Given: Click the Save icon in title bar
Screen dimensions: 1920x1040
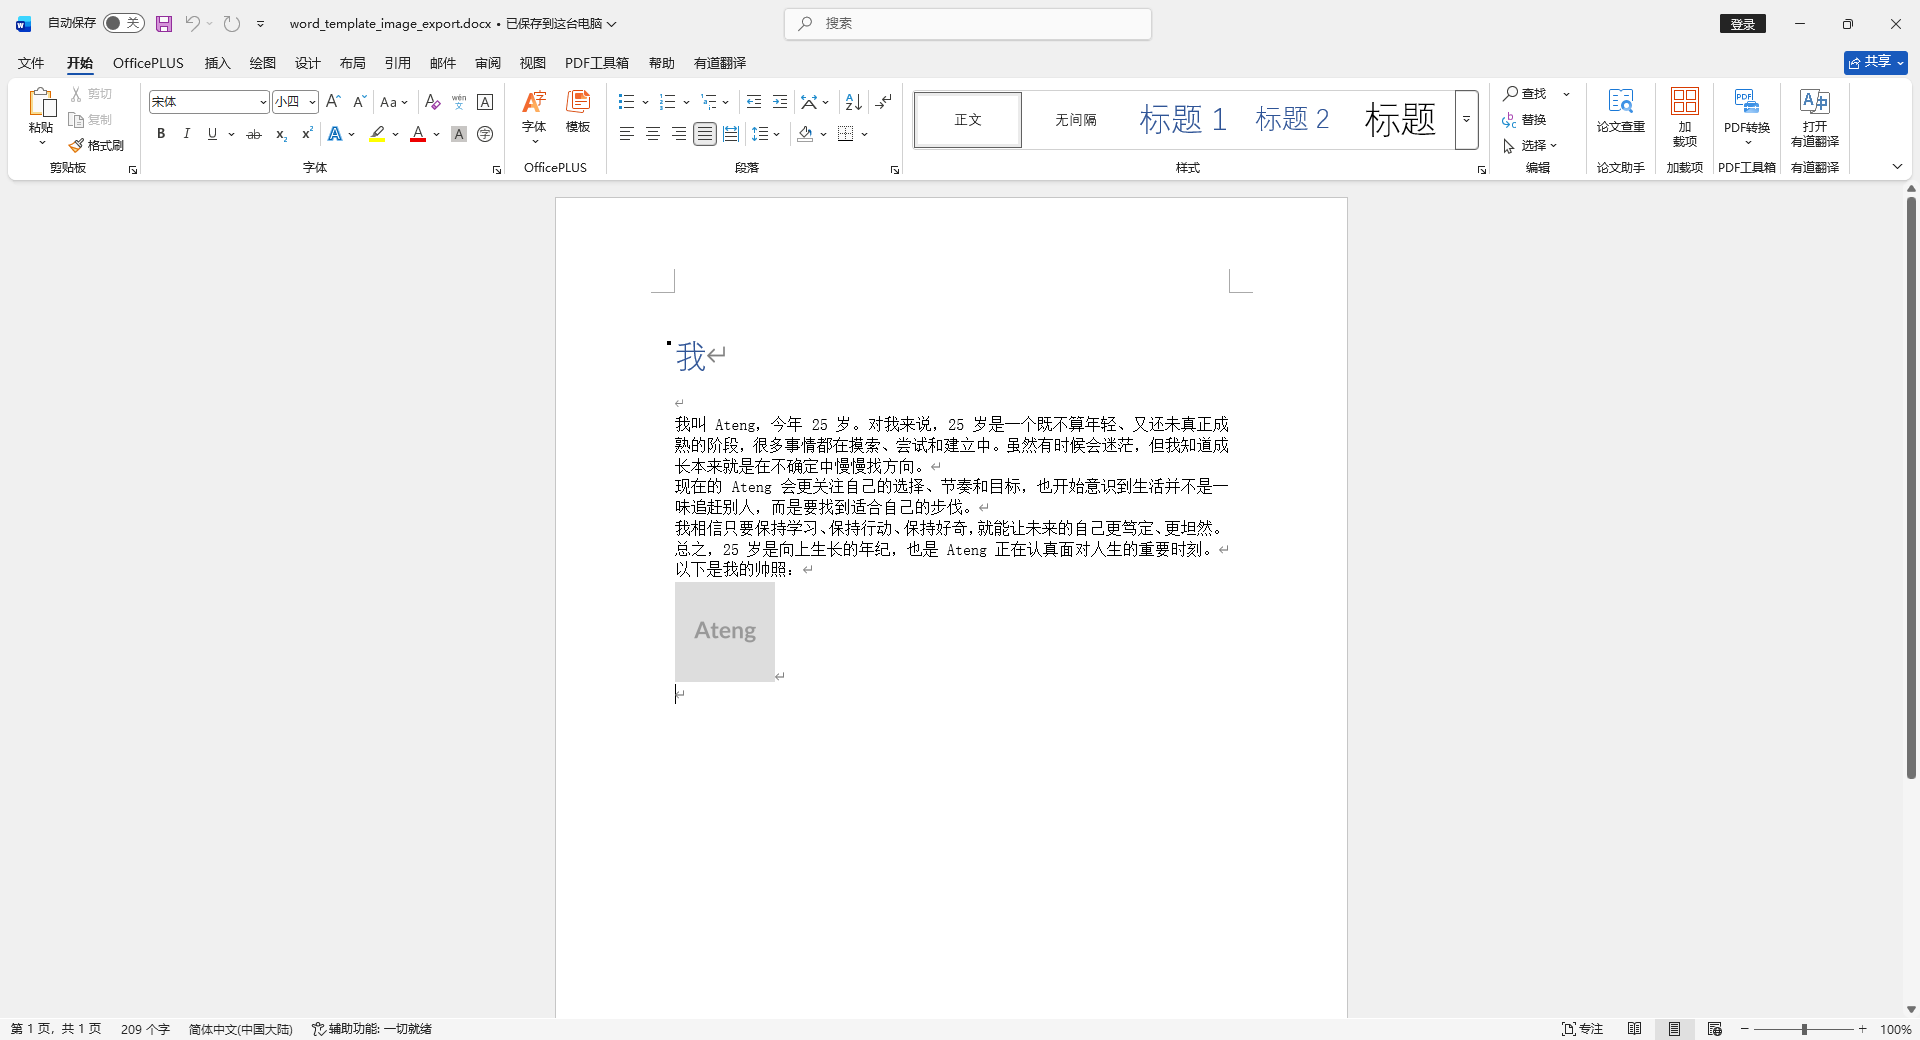Looking at the screenshot, I should point(164,23).
